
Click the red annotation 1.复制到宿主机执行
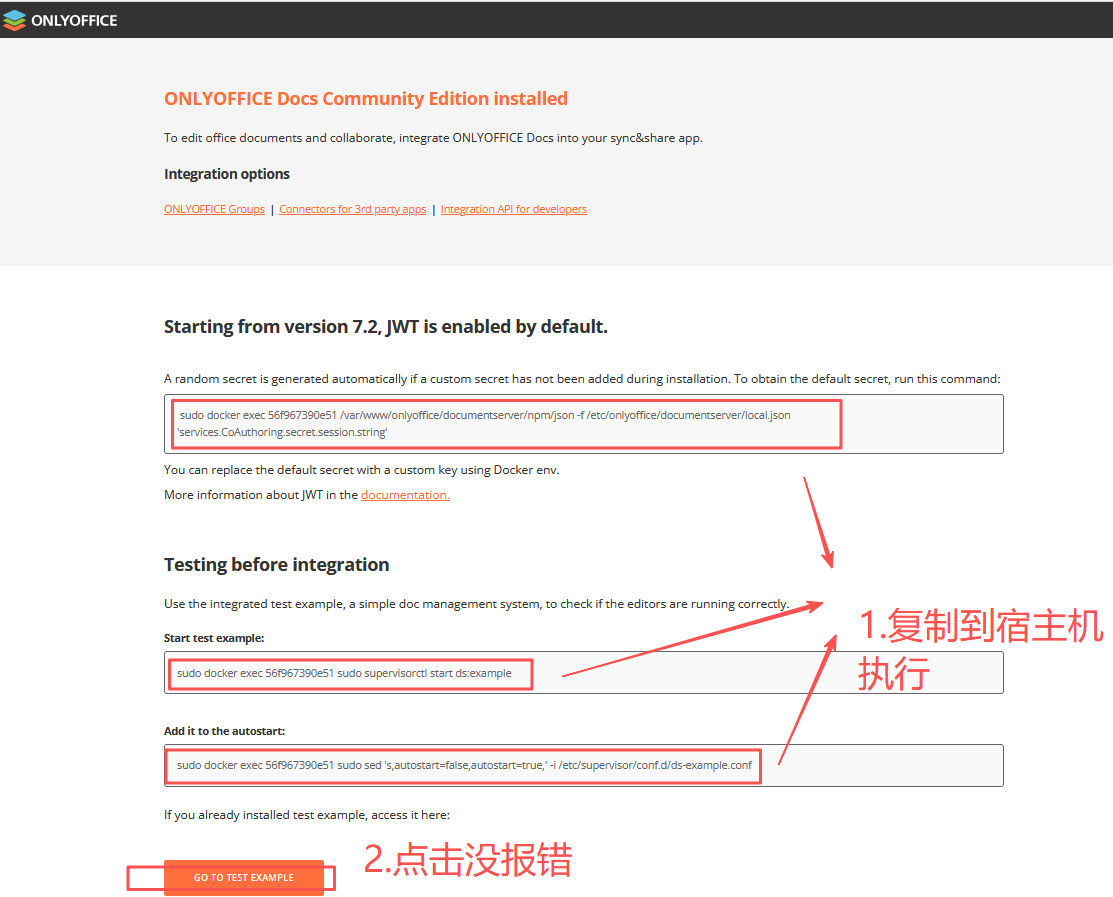(978, 648)
